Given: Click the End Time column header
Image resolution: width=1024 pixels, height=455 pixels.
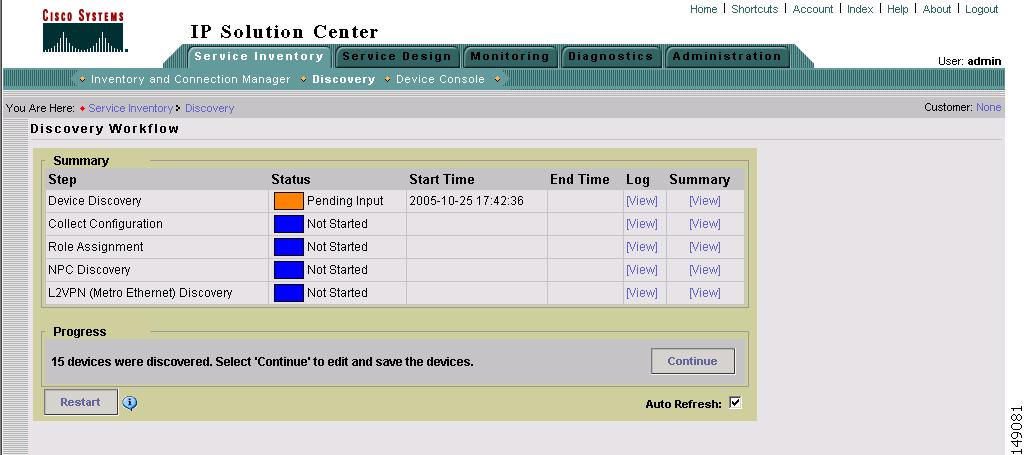Looking at the screenshot, I should (x=579, y=180).
